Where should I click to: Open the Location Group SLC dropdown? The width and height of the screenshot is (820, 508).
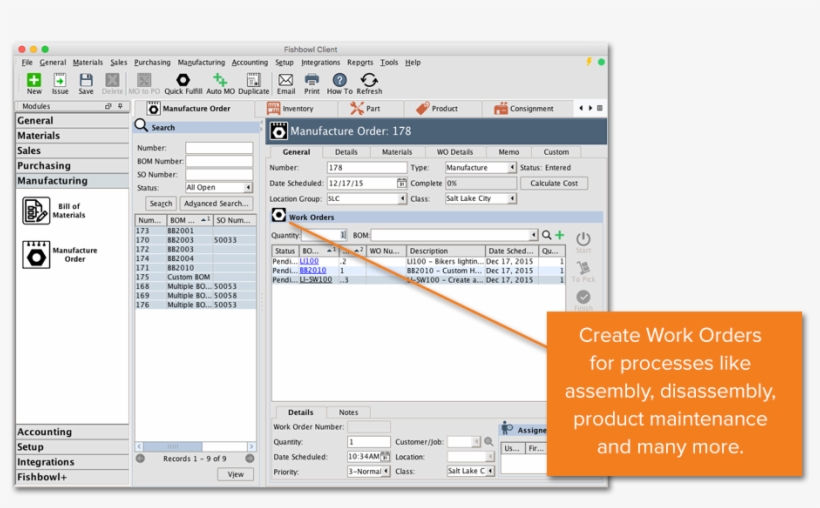click(x=402, y=199)
